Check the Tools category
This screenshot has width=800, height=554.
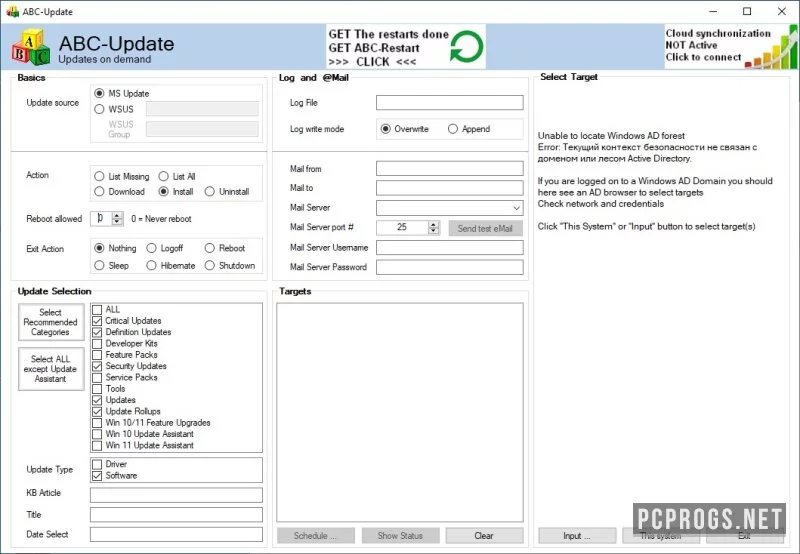tap(97, 389)
